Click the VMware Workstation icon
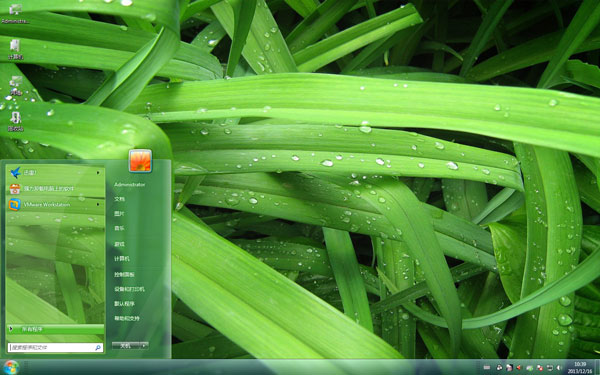This screenshot has height=375, width=600. pos(15,205)
